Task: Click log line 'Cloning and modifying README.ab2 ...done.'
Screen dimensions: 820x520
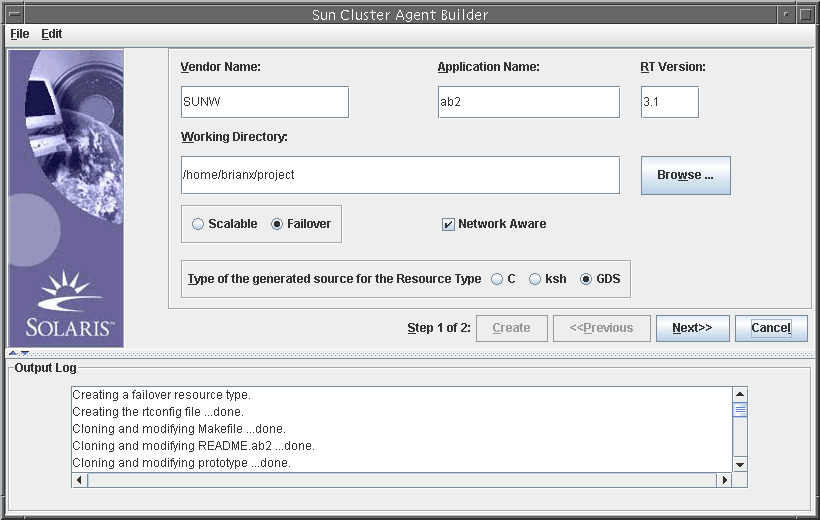Action: [193, 446]
